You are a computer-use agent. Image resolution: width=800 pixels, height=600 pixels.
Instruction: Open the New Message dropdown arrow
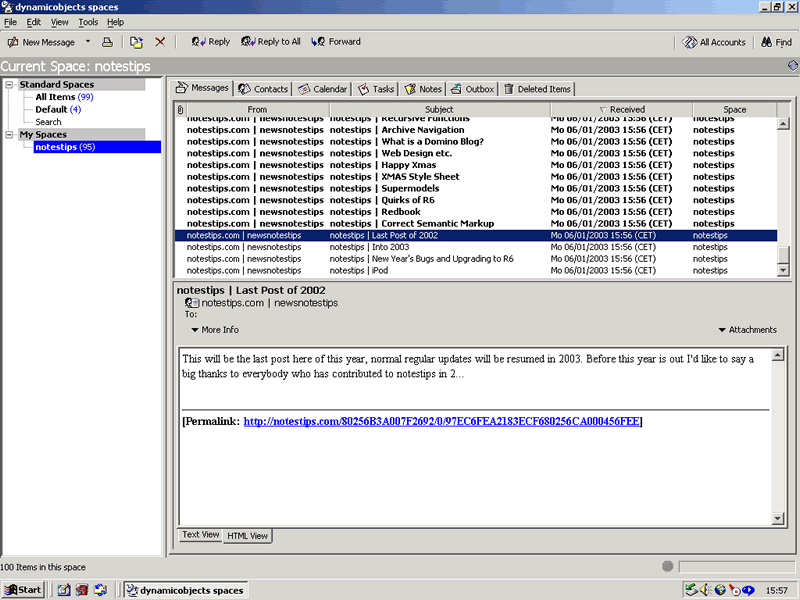click(x=88, y=42)
